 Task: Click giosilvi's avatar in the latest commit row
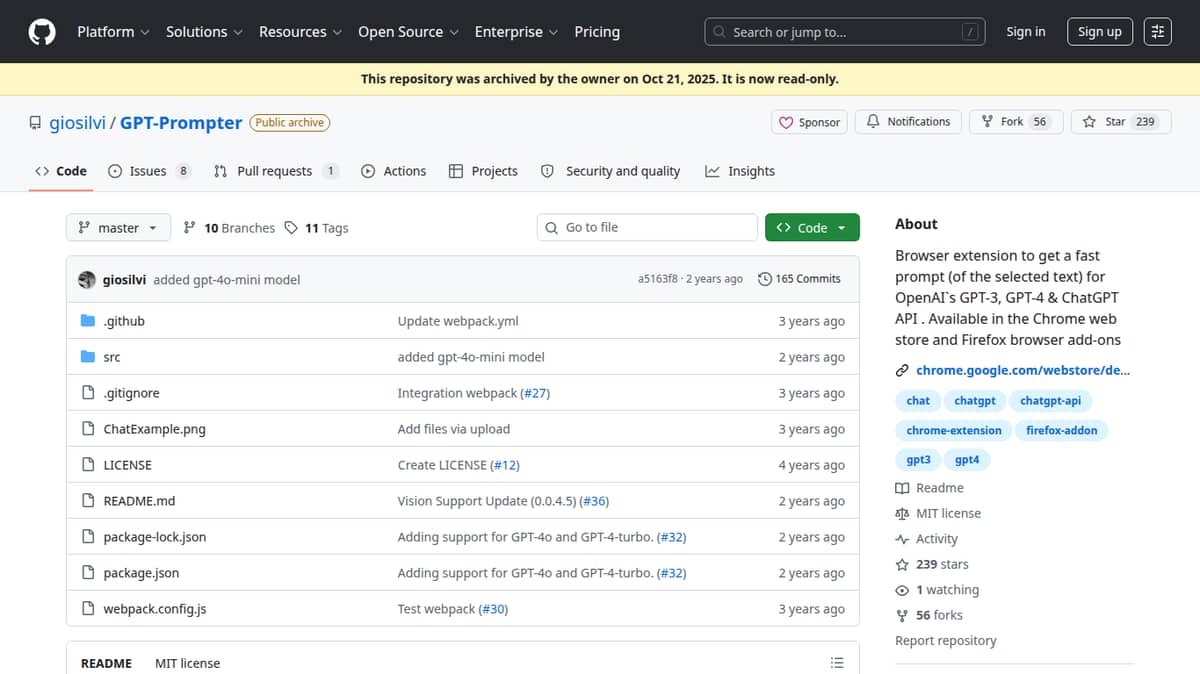coord(87,280)
